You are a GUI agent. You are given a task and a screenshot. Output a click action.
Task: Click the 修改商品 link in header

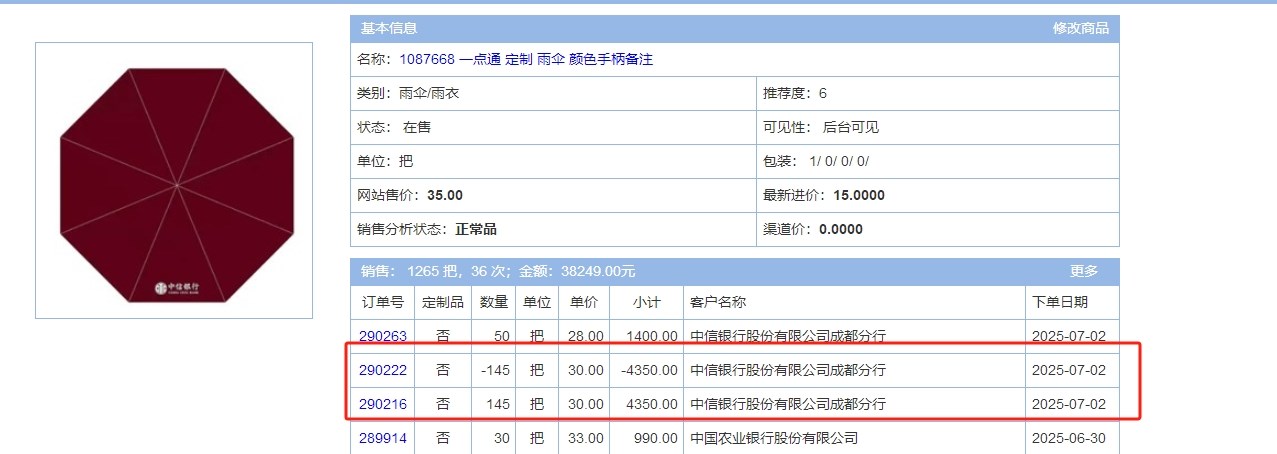pyautogui.click(x=1080, y=28)
